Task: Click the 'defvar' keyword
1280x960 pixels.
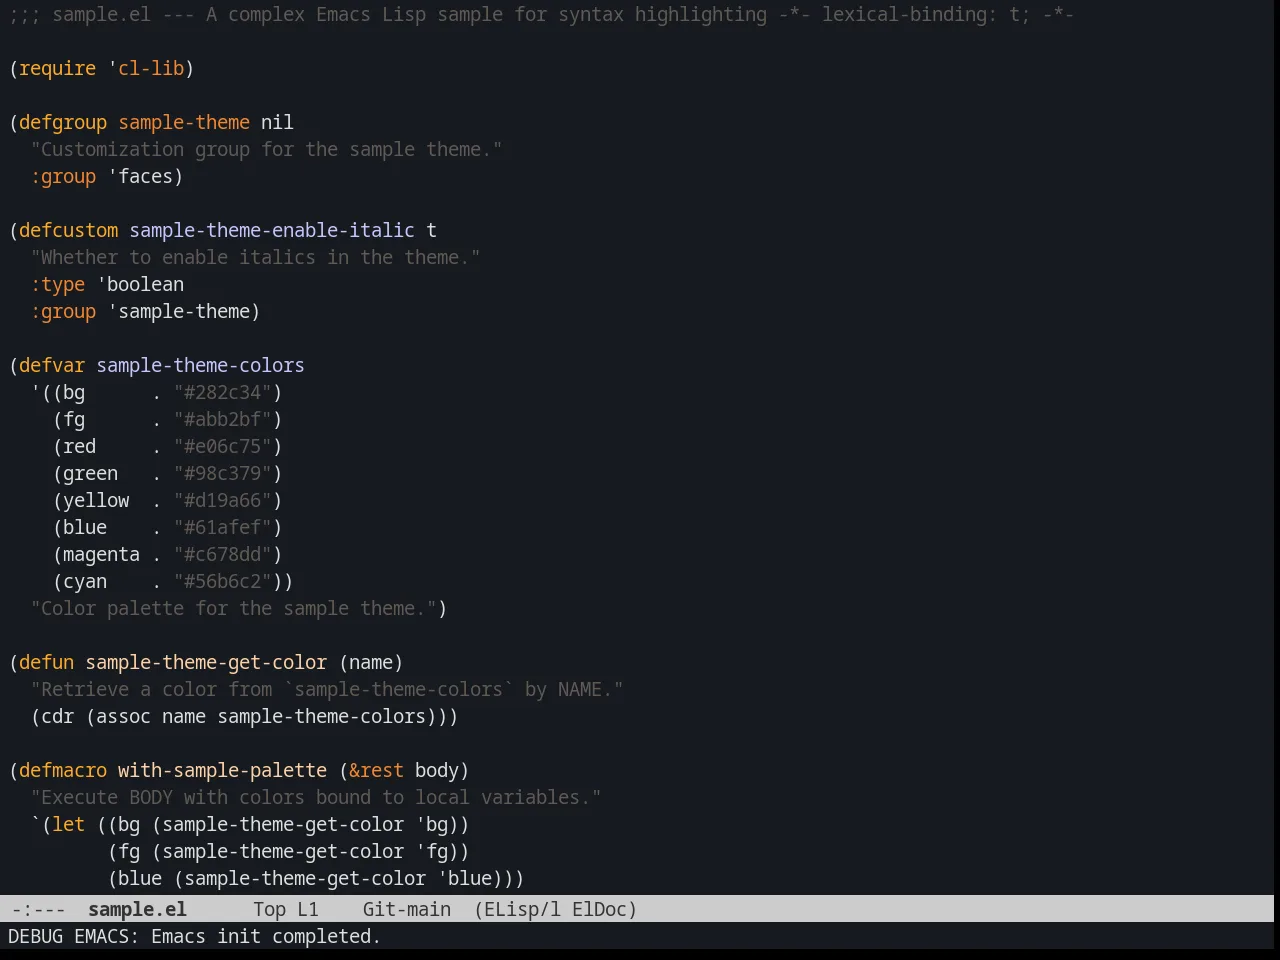Action: click(x=52, y=365)
